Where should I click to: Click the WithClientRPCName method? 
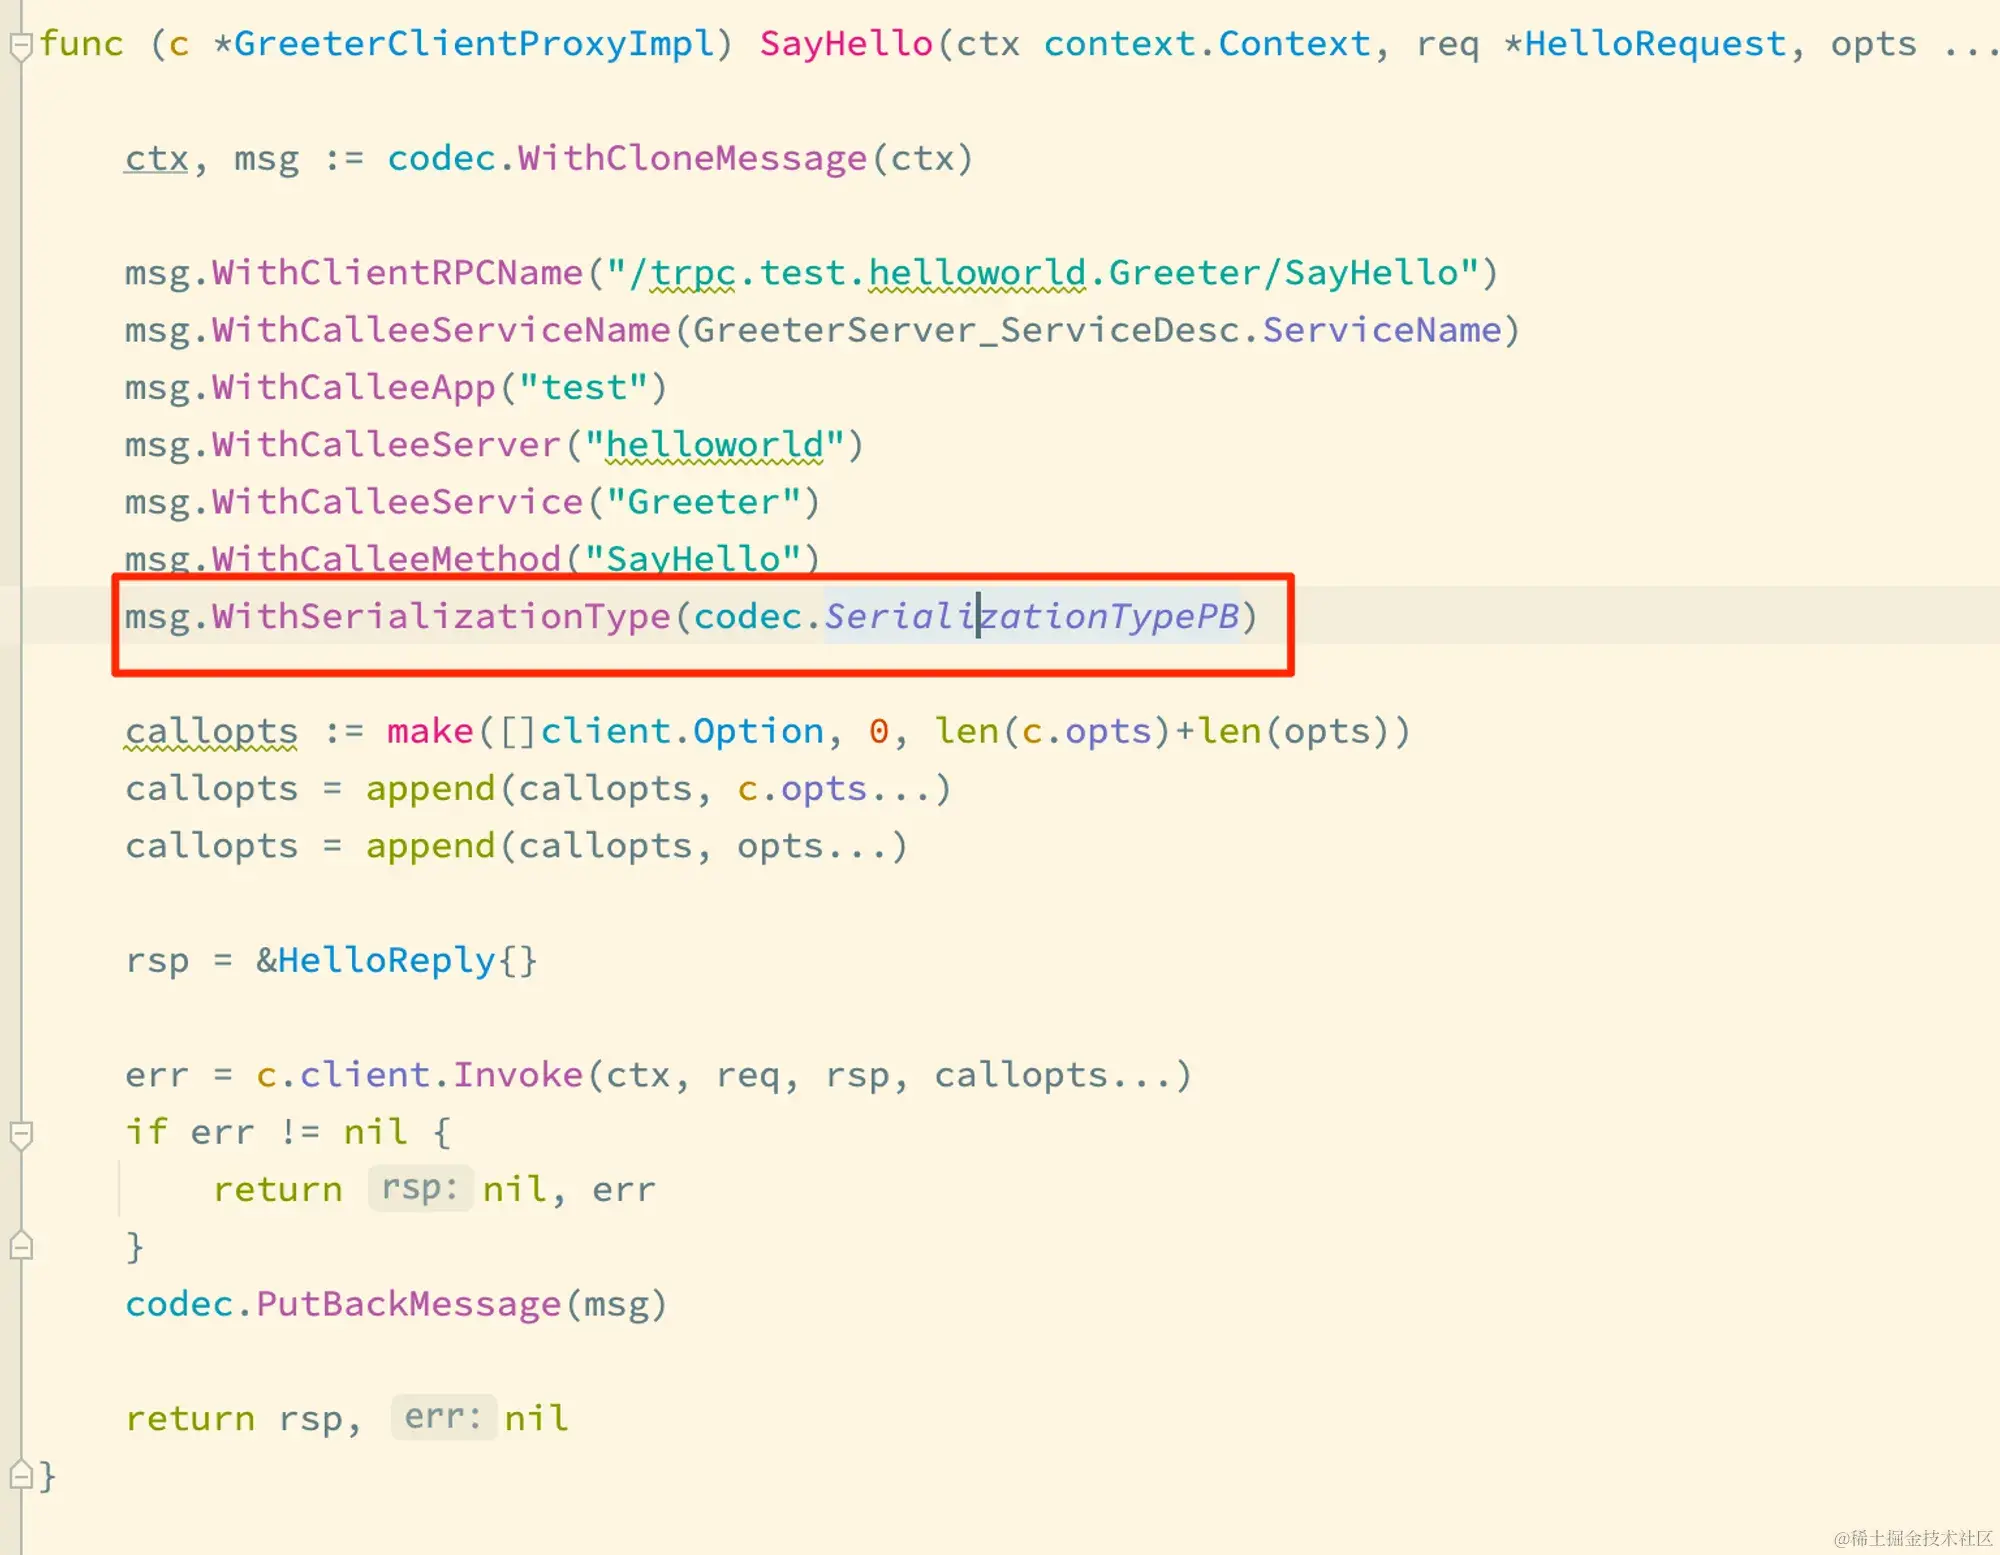pos(397,272)
